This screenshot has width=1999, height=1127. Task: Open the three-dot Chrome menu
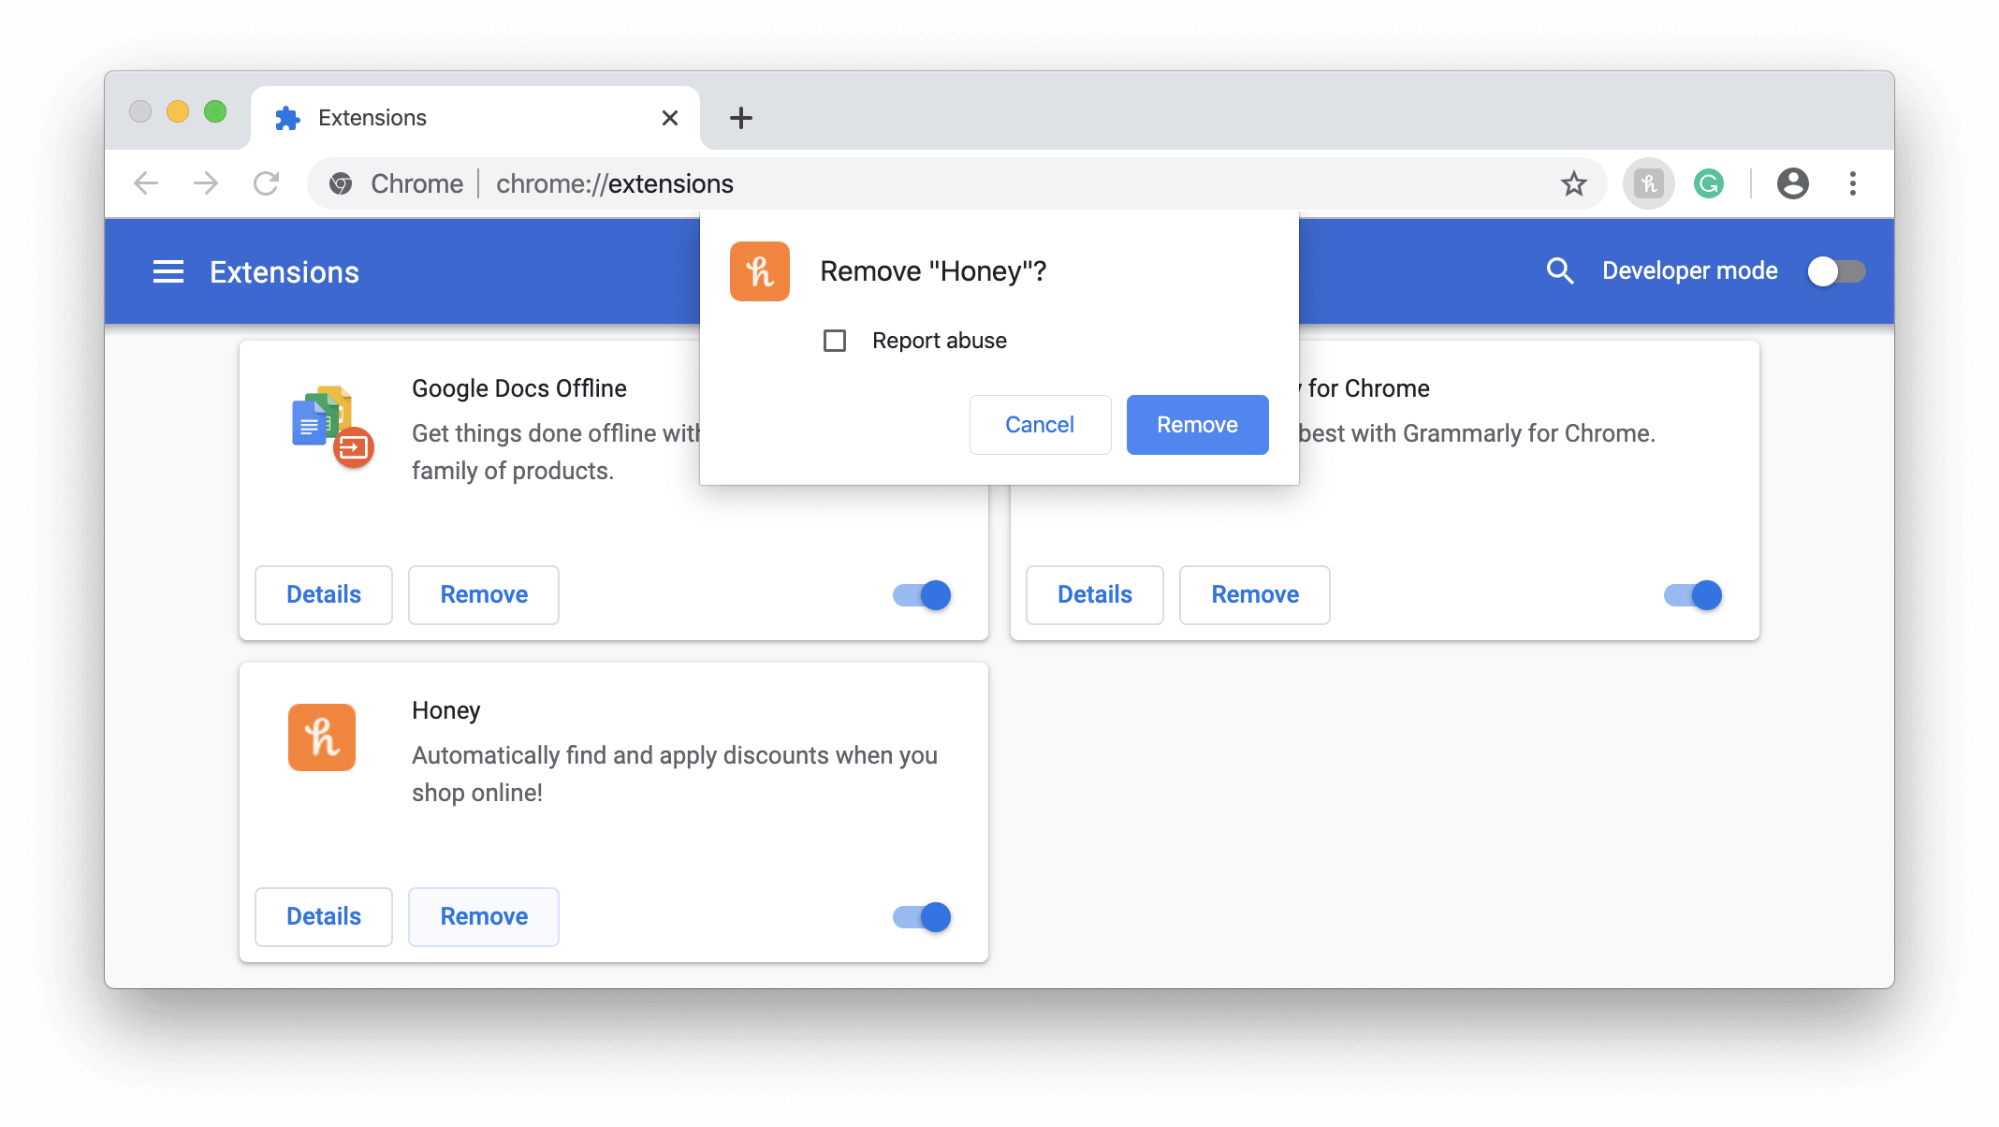pyautogui.click(x=1852, y=184)
